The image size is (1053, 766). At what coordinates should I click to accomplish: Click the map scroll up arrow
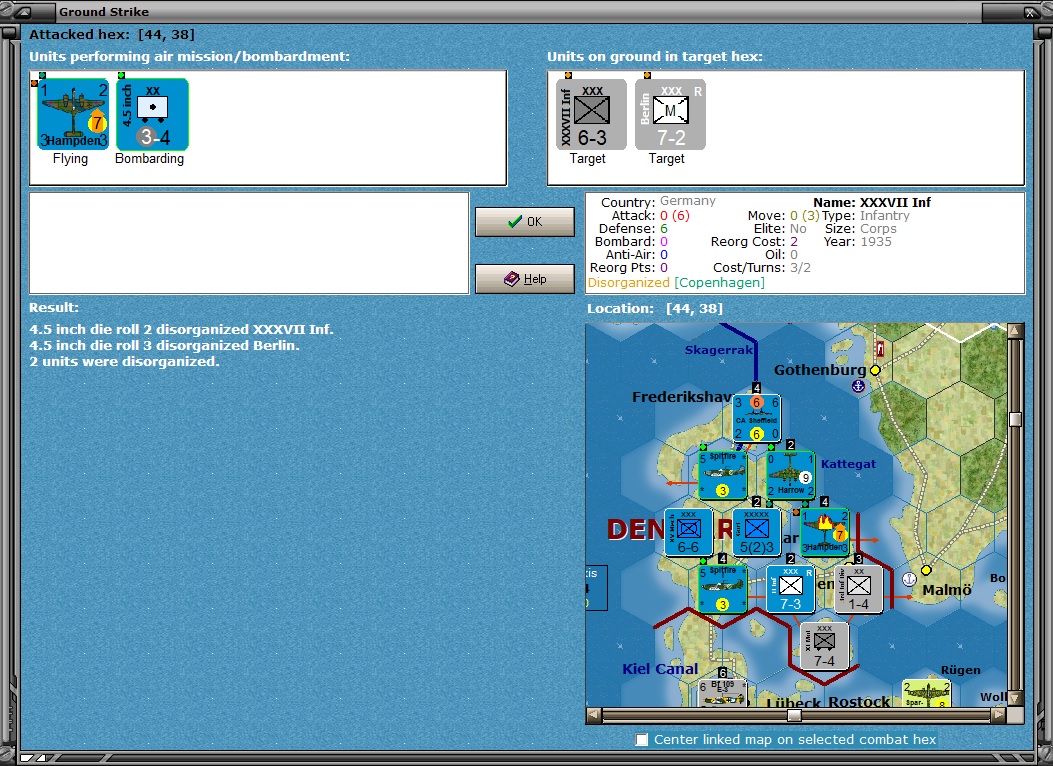[x=1015, y=330]
